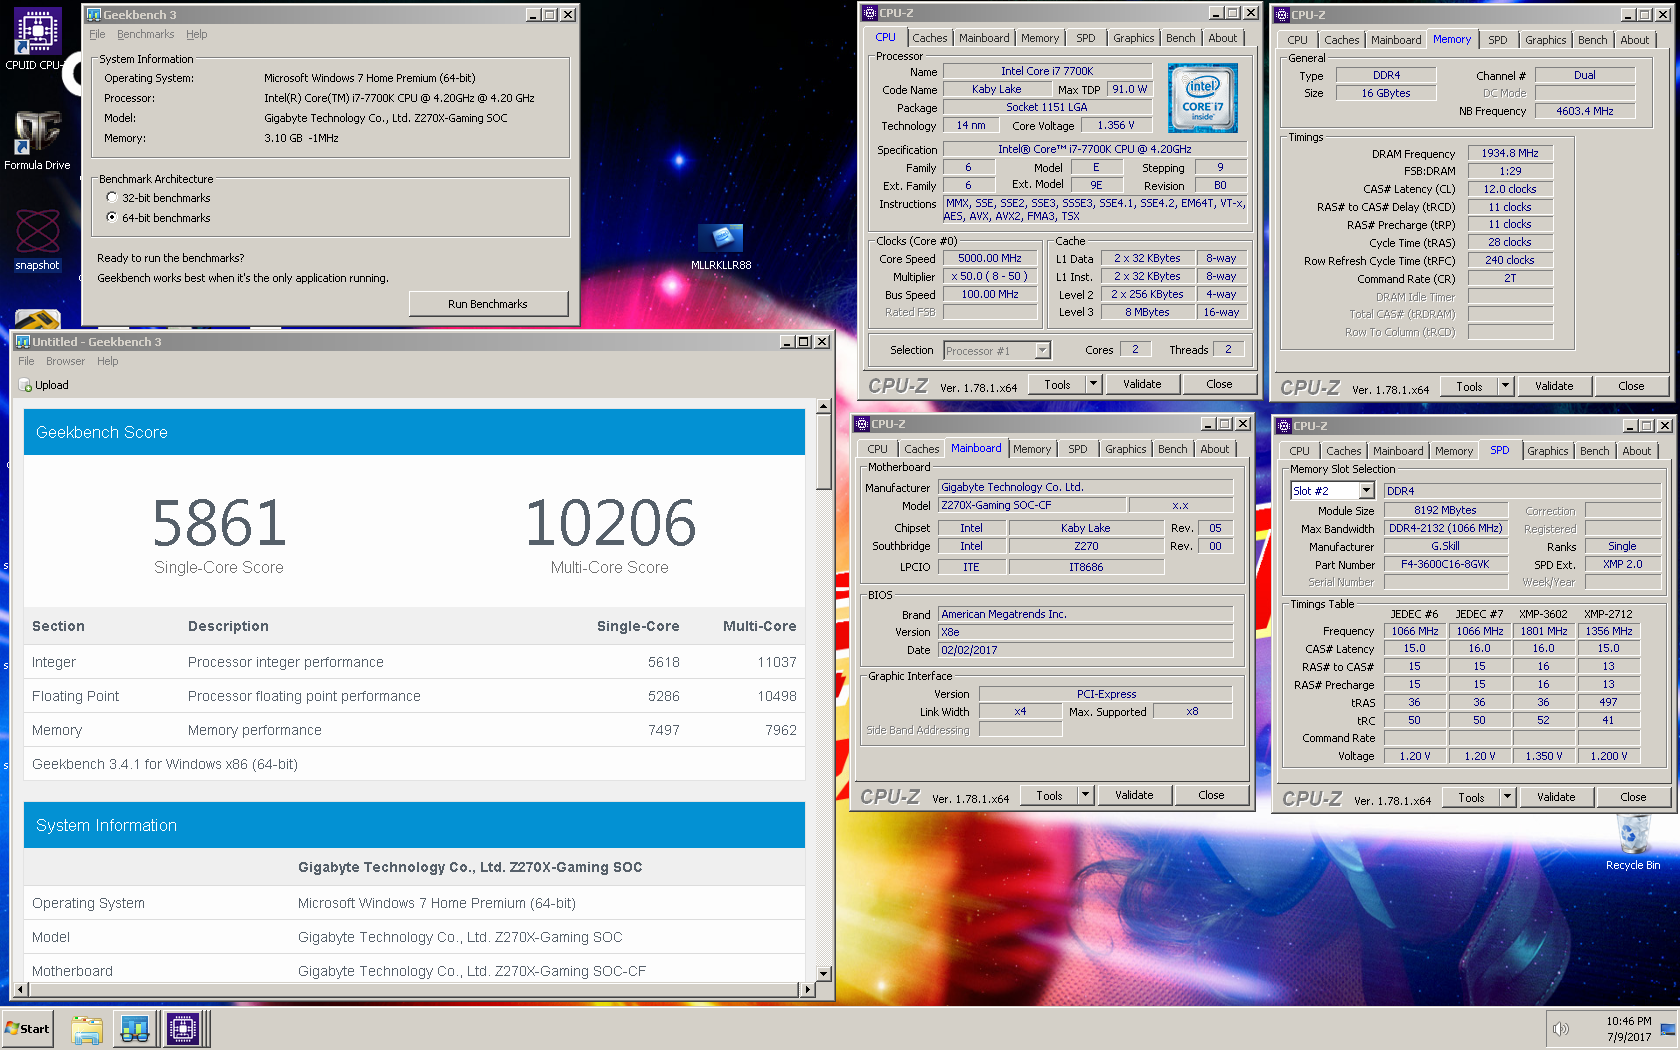Expand Tools dropdown arrow in Mainboard window

tap(1085, 795)
